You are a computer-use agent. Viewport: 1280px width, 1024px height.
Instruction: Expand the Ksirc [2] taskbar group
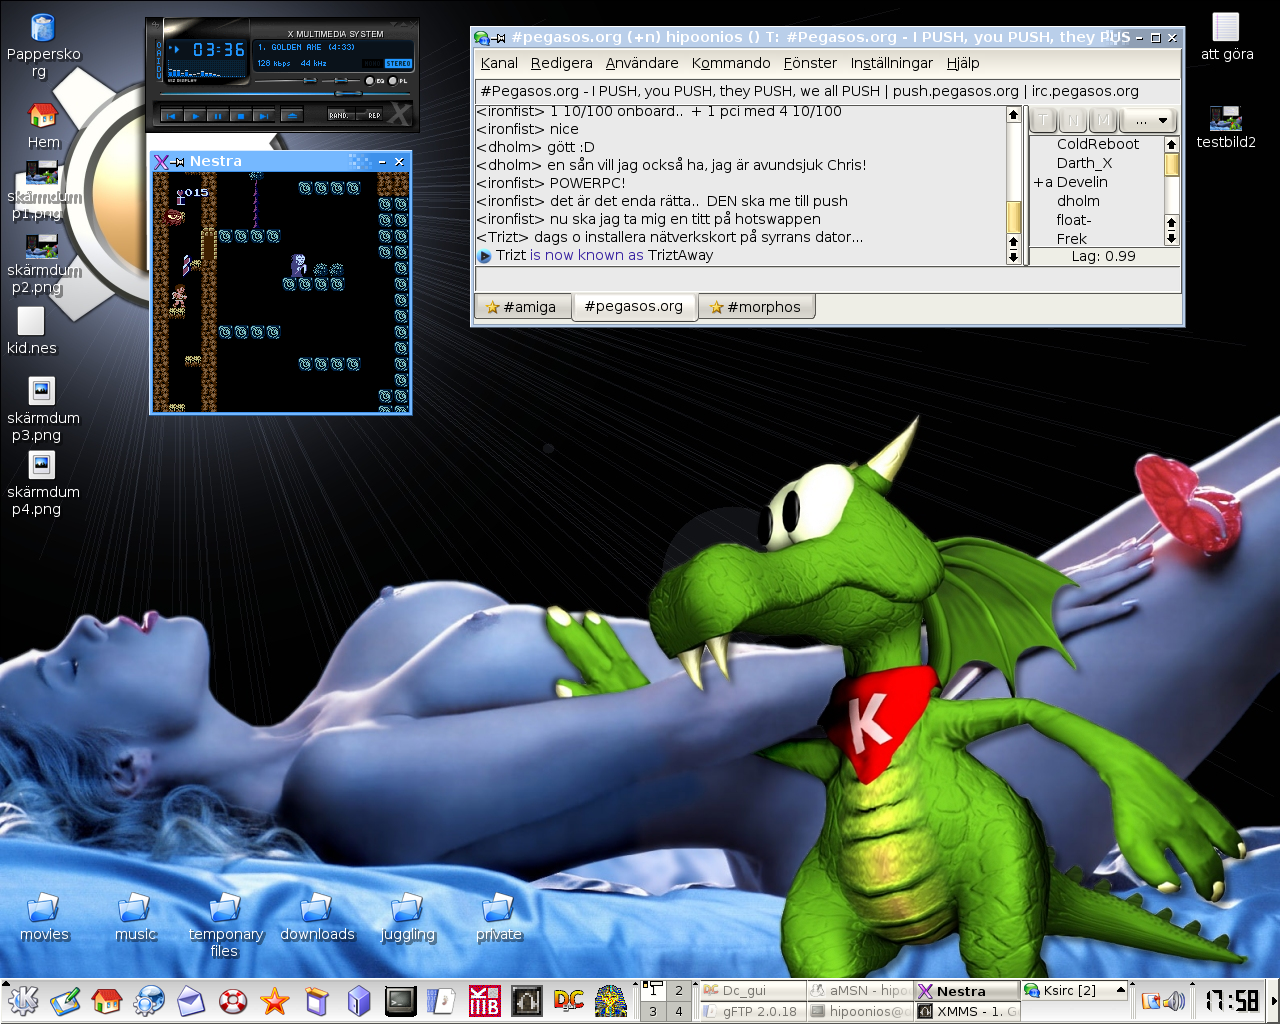click(1120, 990)
